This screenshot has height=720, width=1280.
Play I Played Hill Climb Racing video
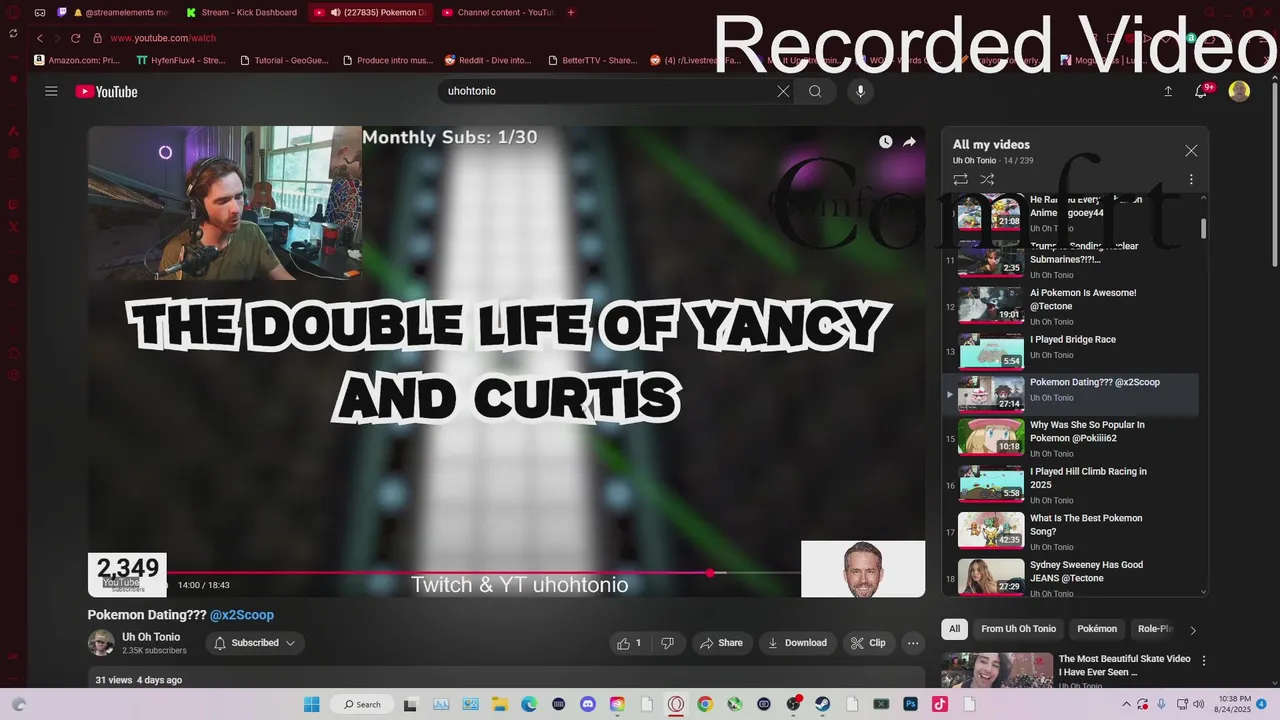pos(1072,484)
